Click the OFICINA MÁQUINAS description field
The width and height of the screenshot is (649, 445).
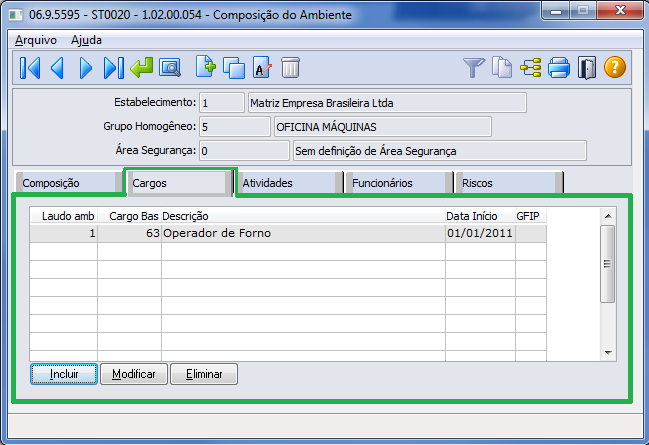382,127
